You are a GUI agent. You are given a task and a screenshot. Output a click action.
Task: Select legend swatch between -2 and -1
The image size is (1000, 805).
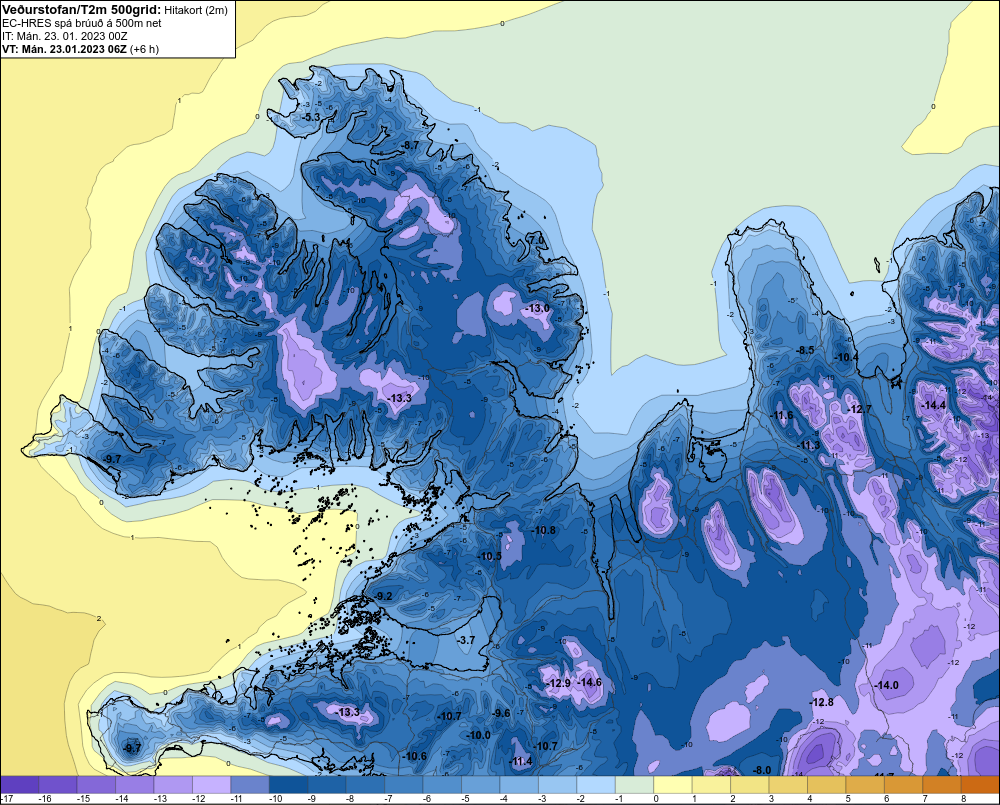[x=596, y=785]
